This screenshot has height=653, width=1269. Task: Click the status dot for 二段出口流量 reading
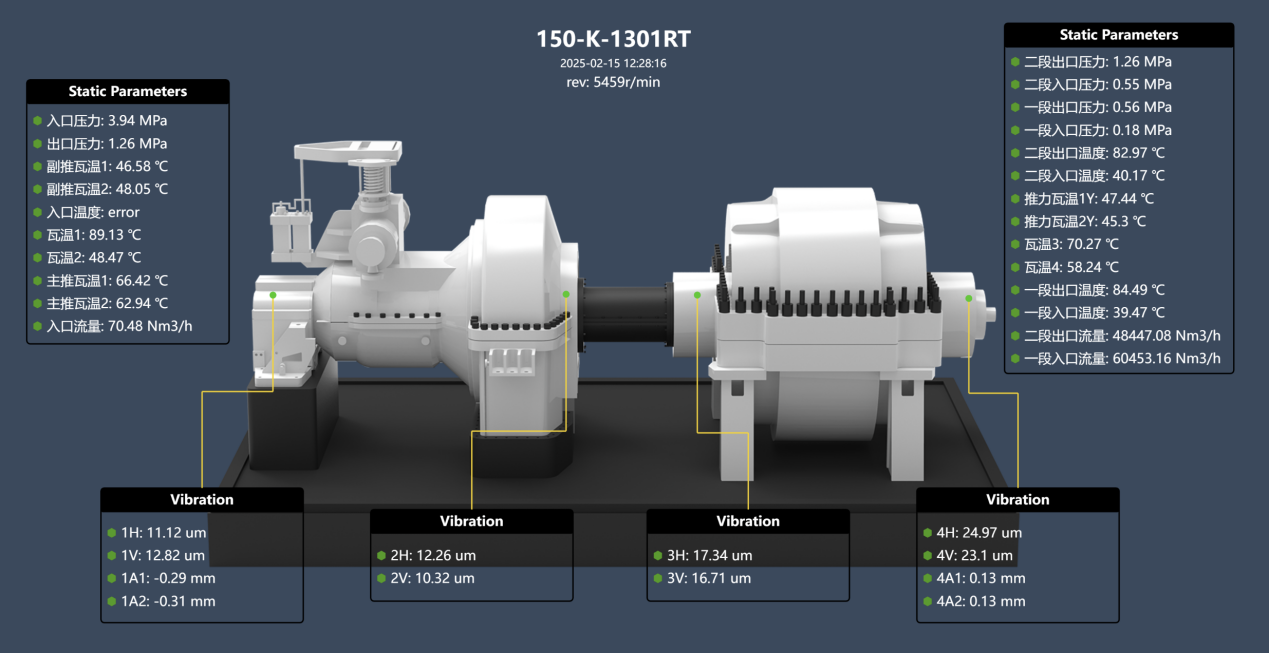tap(1016, 336)
